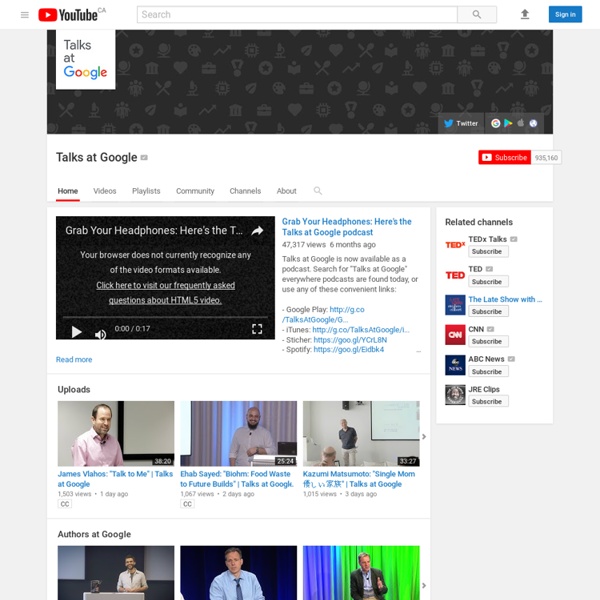Open channel search magnifier icon
This screenshot has width=600, height=600.
(x=318, y=191)
